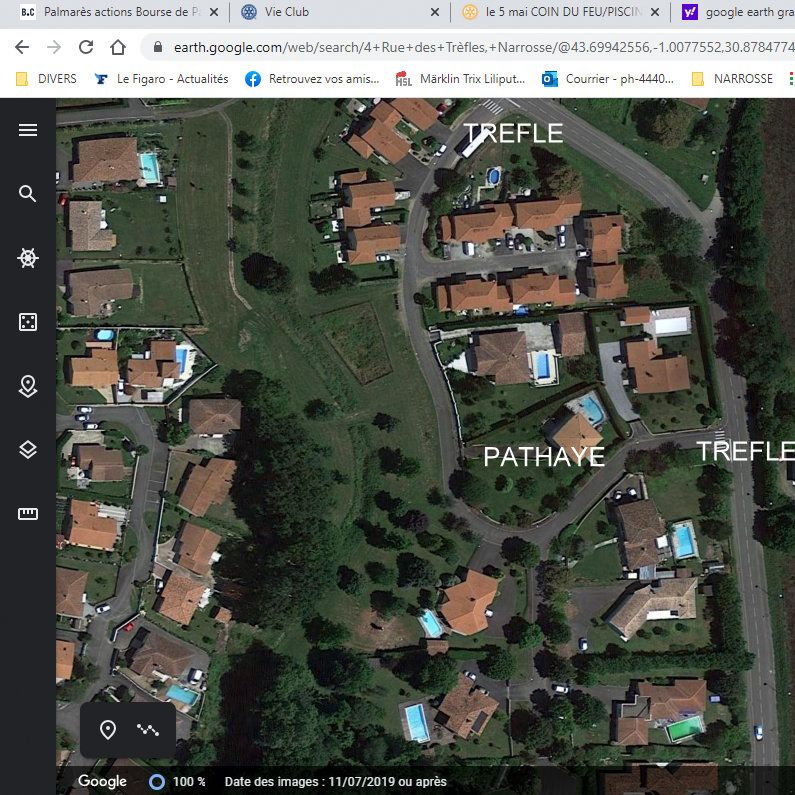Add a placemark with the pin tool
The image size is (795, 795).
click(107, 730)
